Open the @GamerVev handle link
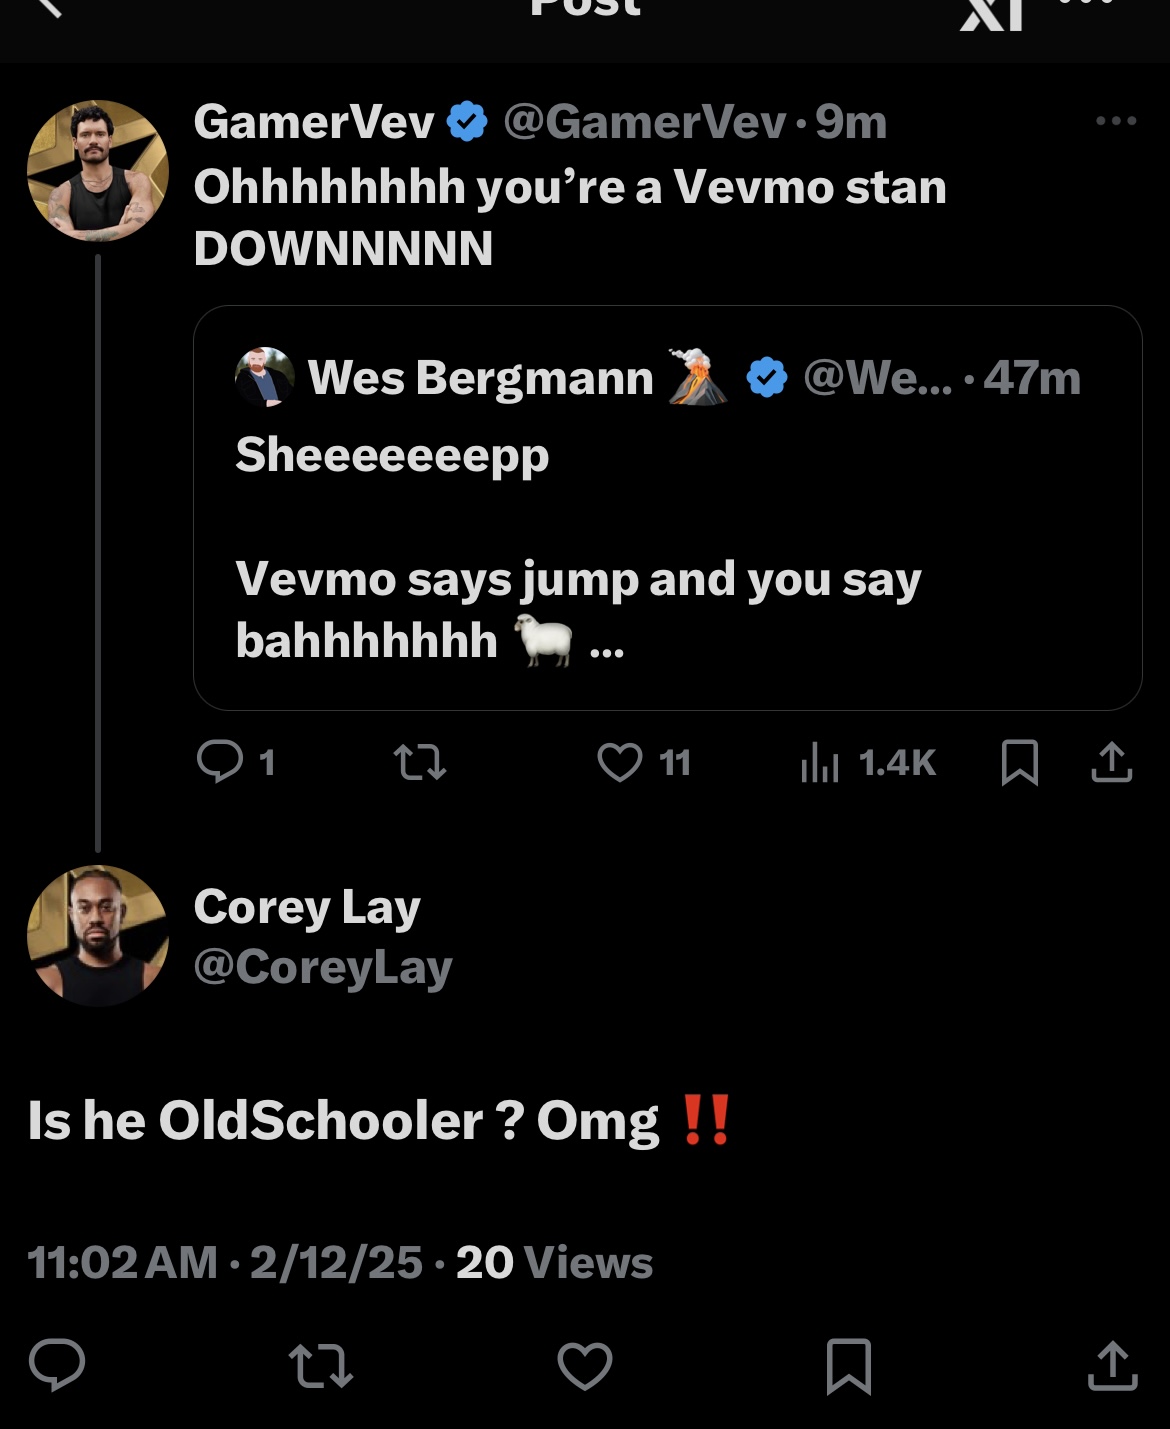 tap(645, 122)
